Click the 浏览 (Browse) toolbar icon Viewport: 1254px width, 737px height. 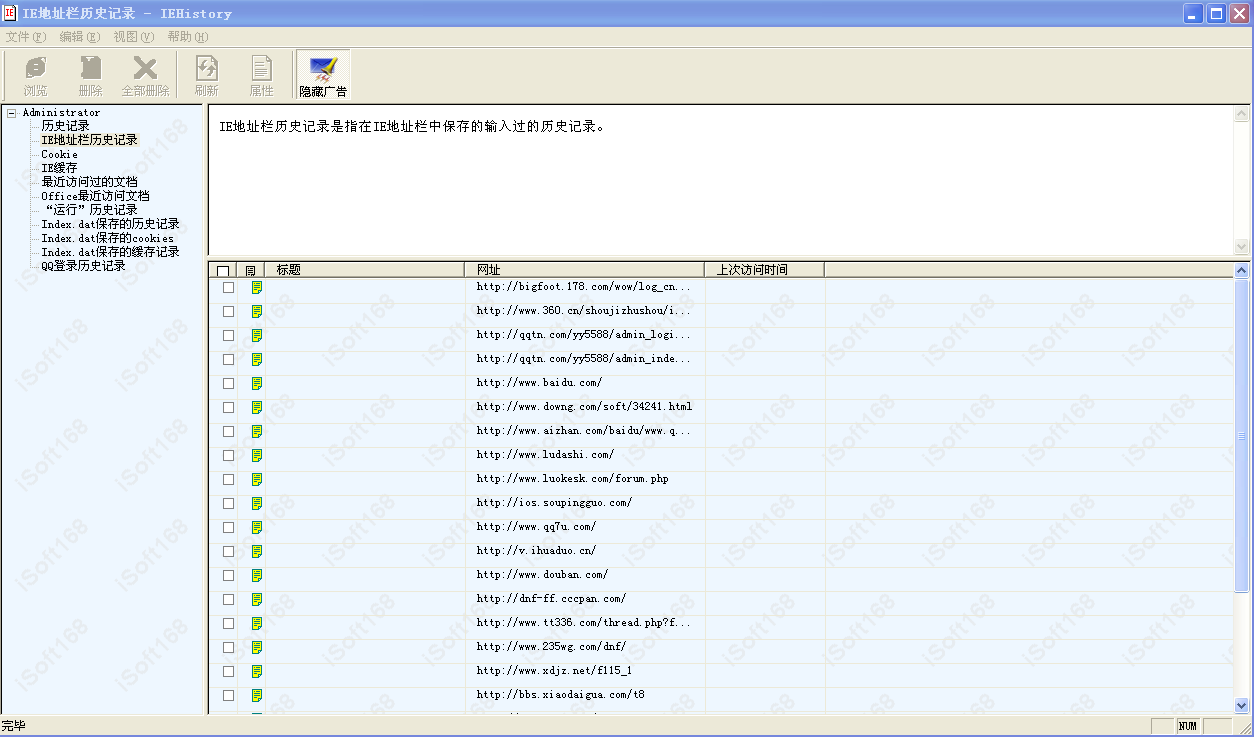(35, 75)
